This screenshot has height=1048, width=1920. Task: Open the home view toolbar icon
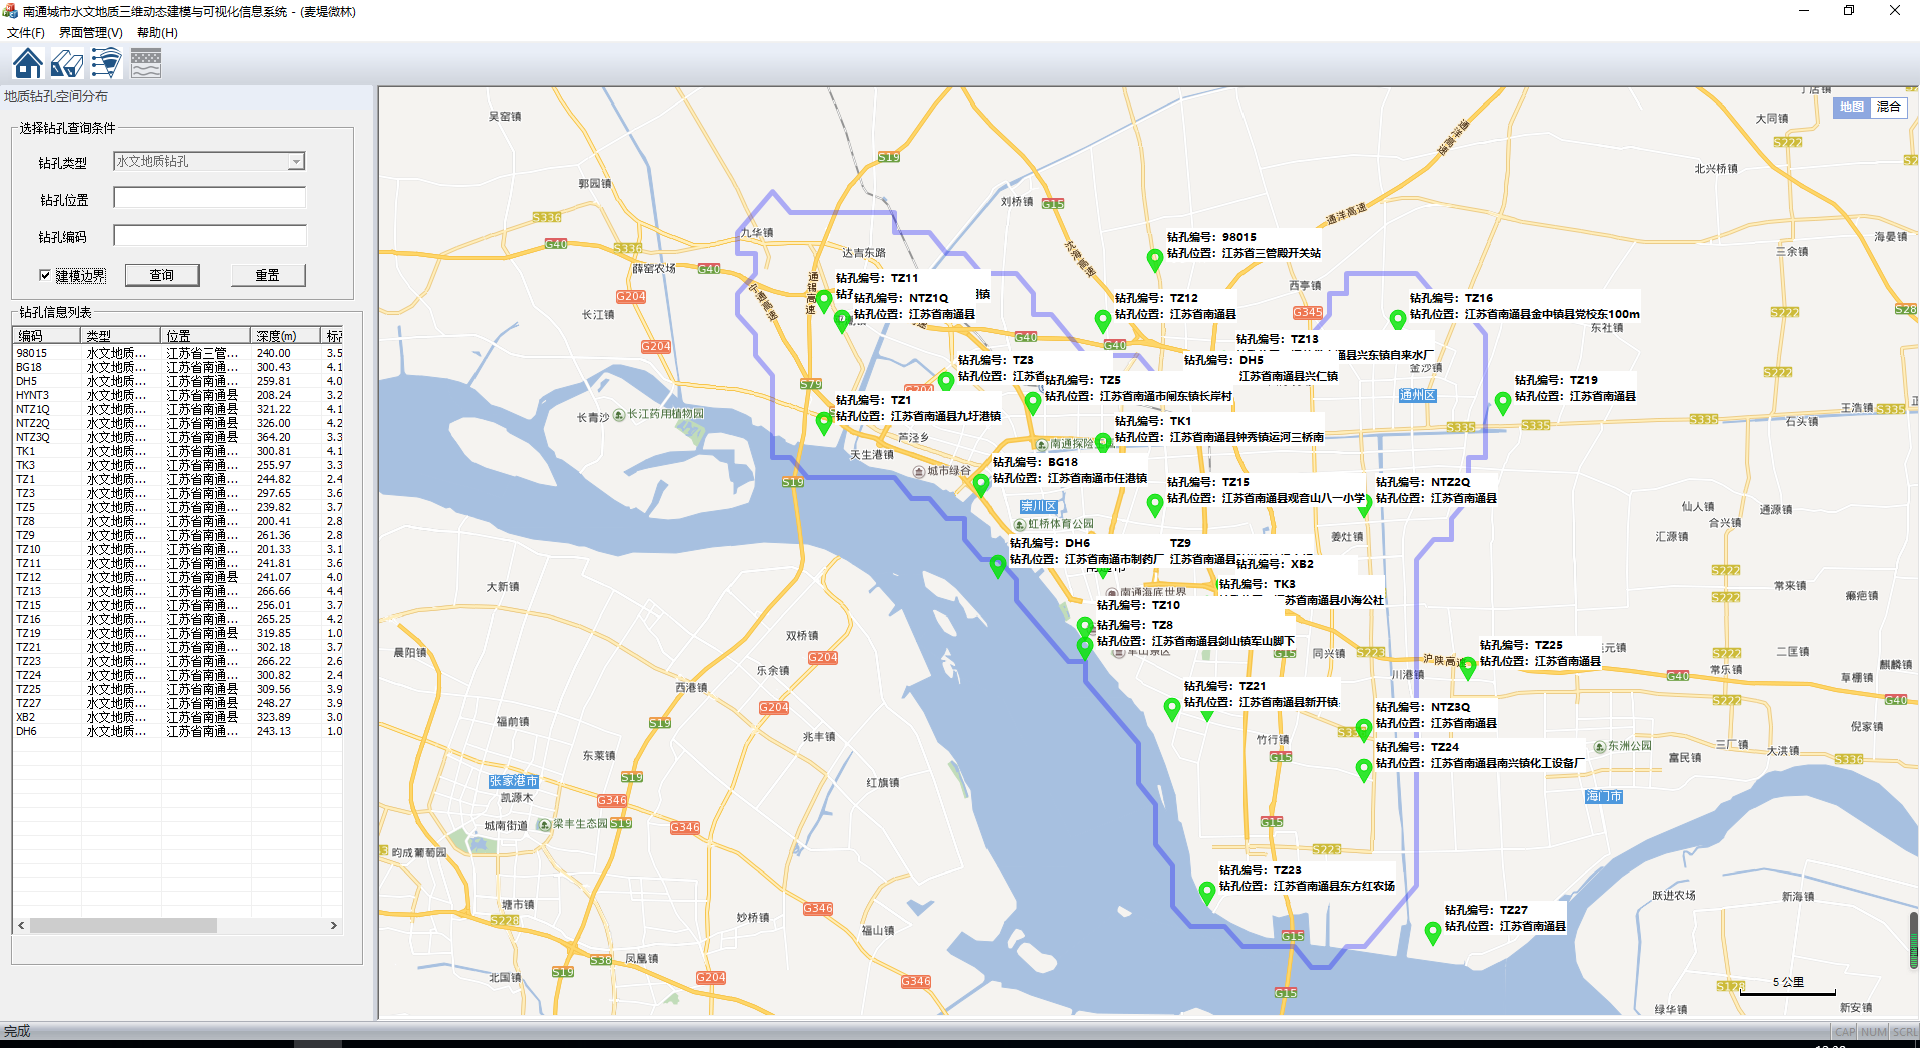(28, 63)
